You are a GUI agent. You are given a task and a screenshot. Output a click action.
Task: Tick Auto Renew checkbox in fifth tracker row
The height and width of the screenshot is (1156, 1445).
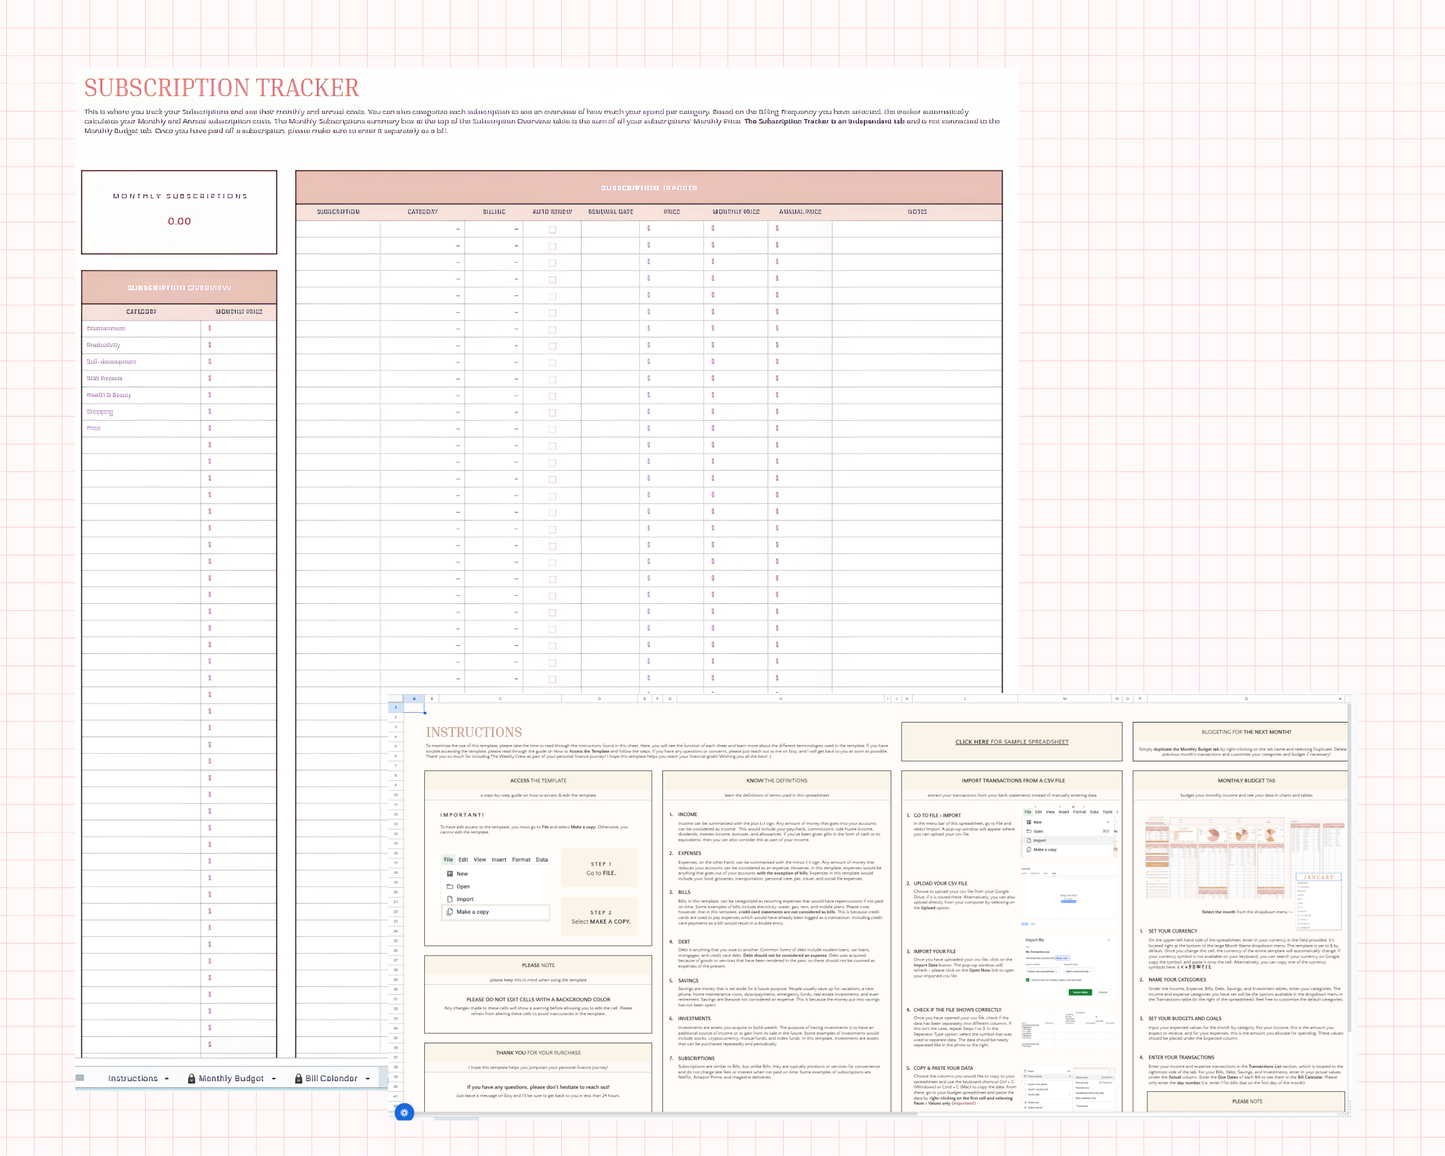coord(552,296)
